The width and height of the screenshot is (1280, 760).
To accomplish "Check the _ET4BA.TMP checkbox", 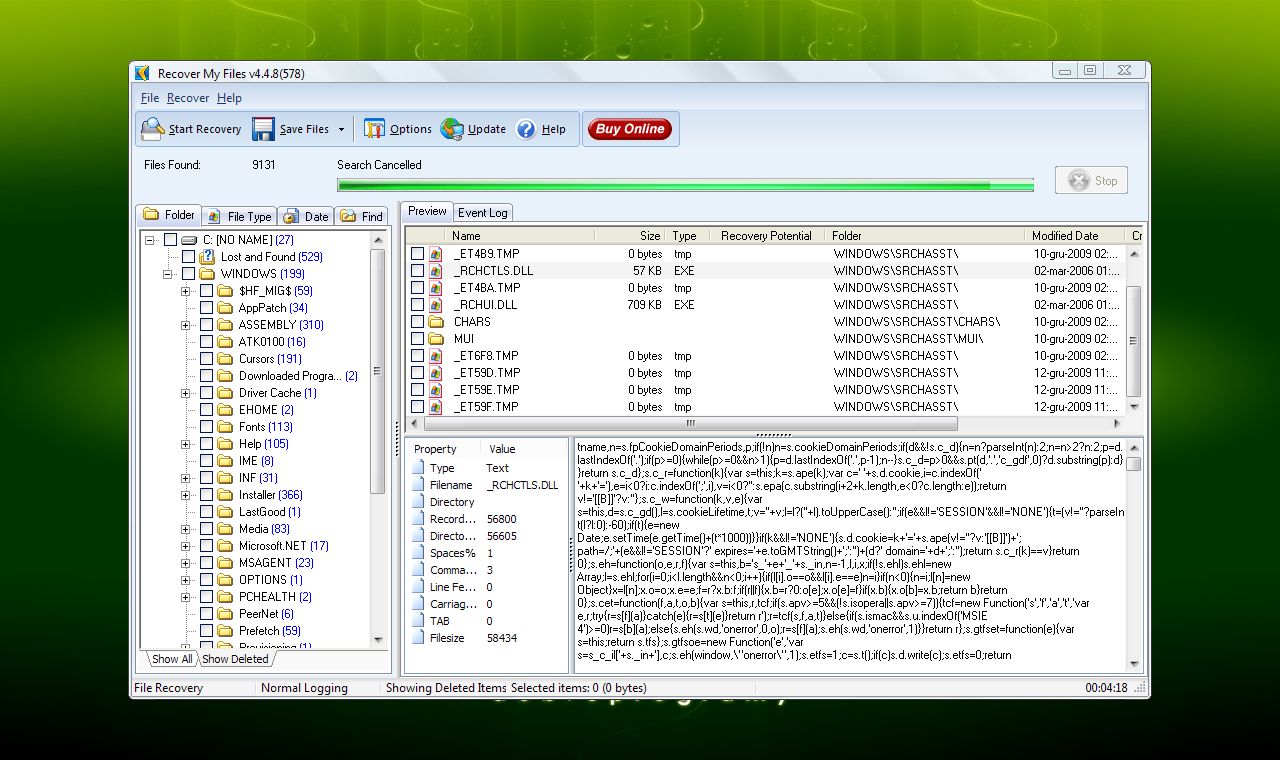I will [417, 288].
